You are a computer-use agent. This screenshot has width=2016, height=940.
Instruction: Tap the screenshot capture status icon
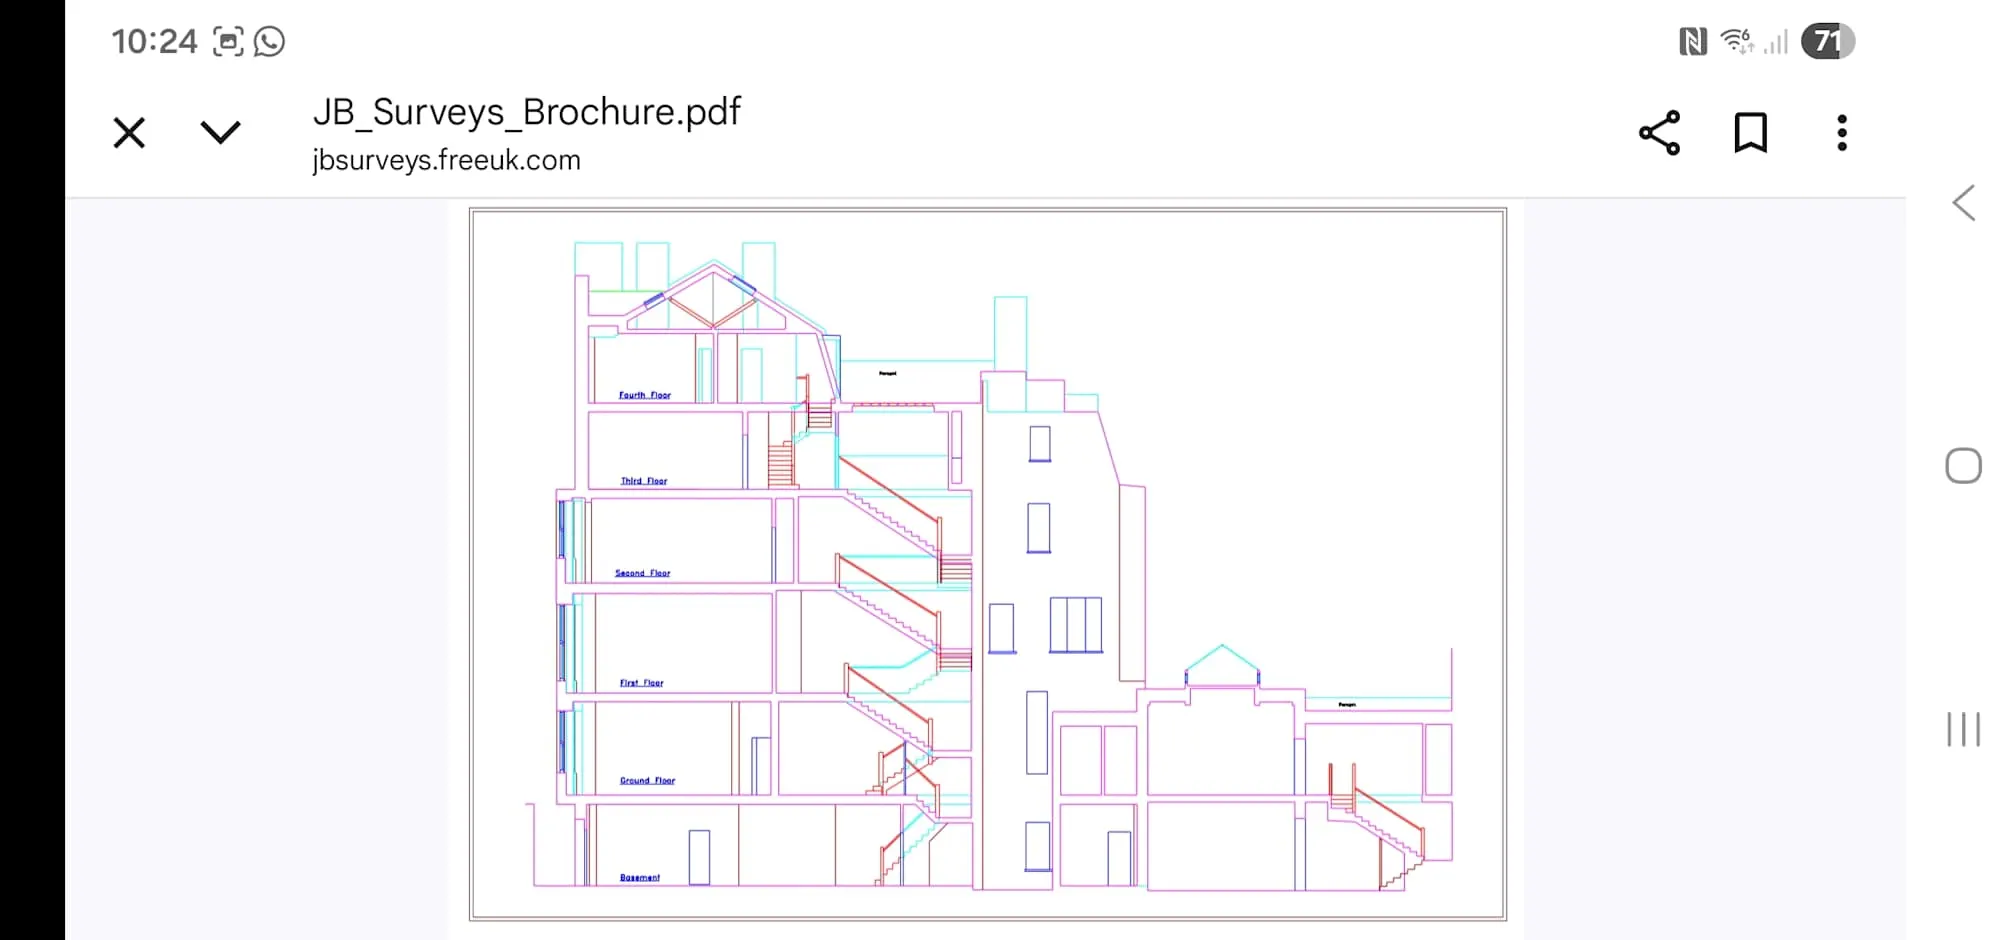click(228, 41)
